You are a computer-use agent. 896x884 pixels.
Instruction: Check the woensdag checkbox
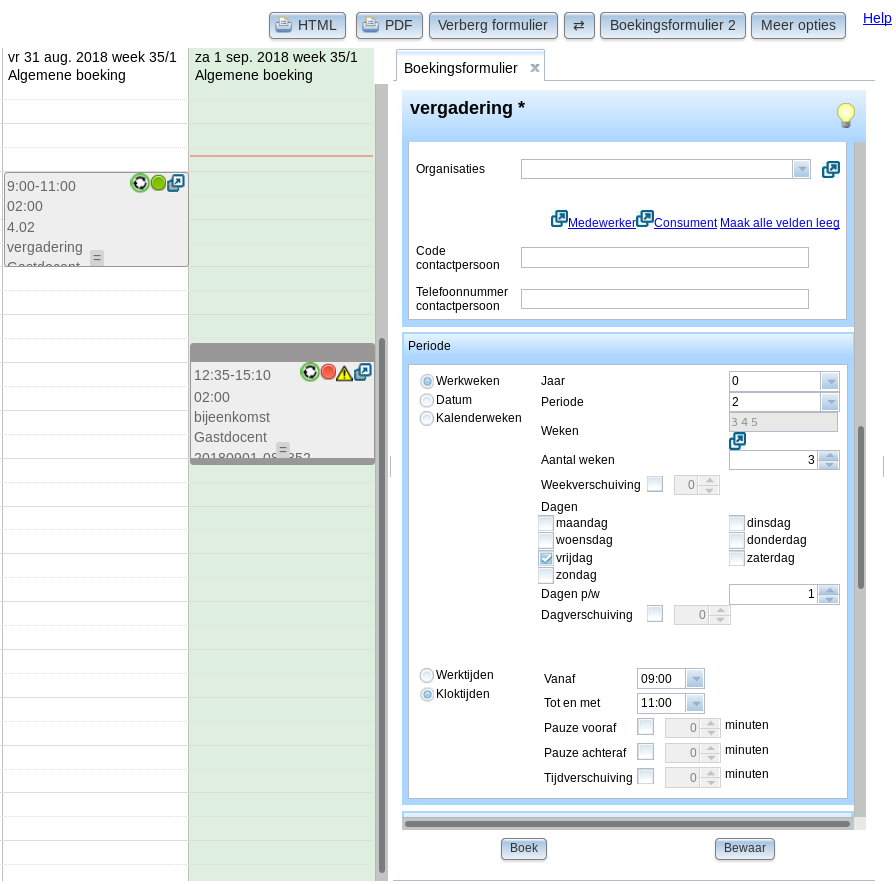click(x=546, y=540)
